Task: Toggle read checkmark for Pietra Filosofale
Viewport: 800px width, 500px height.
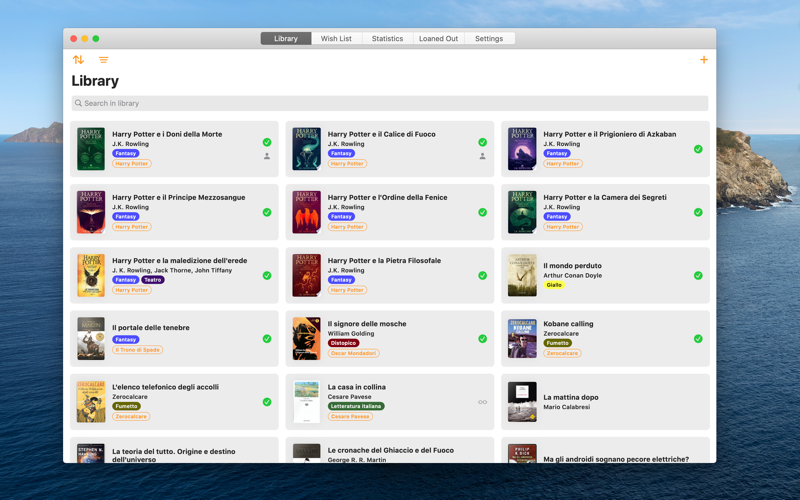Action: [x=483, y=276]
